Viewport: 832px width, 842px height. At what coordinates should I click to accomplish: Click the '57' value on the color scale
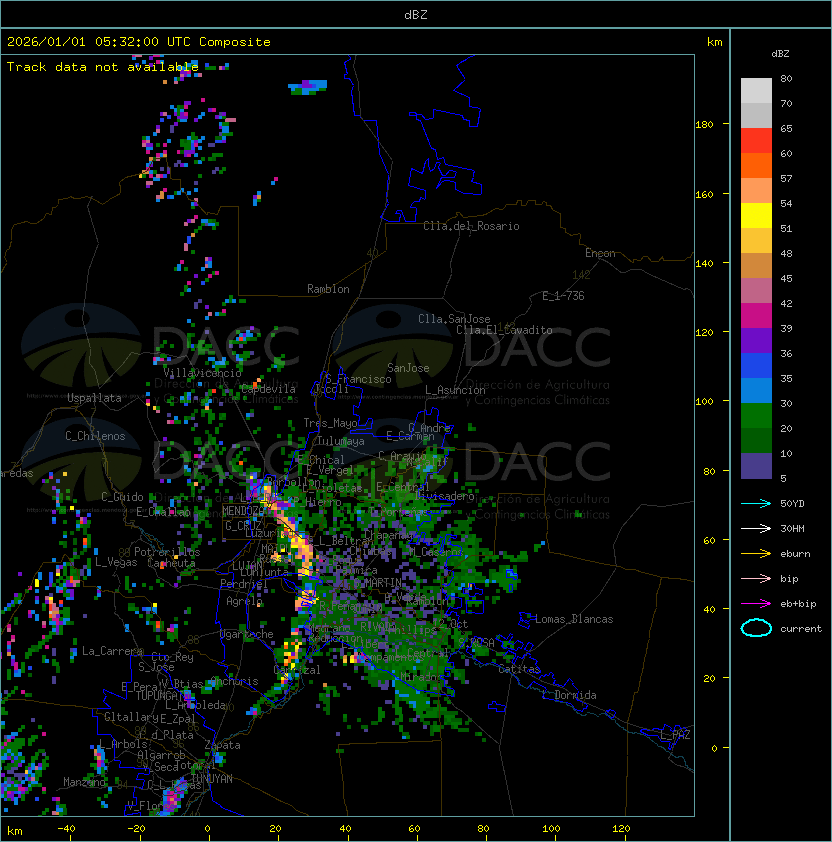(x=786, y=178)
